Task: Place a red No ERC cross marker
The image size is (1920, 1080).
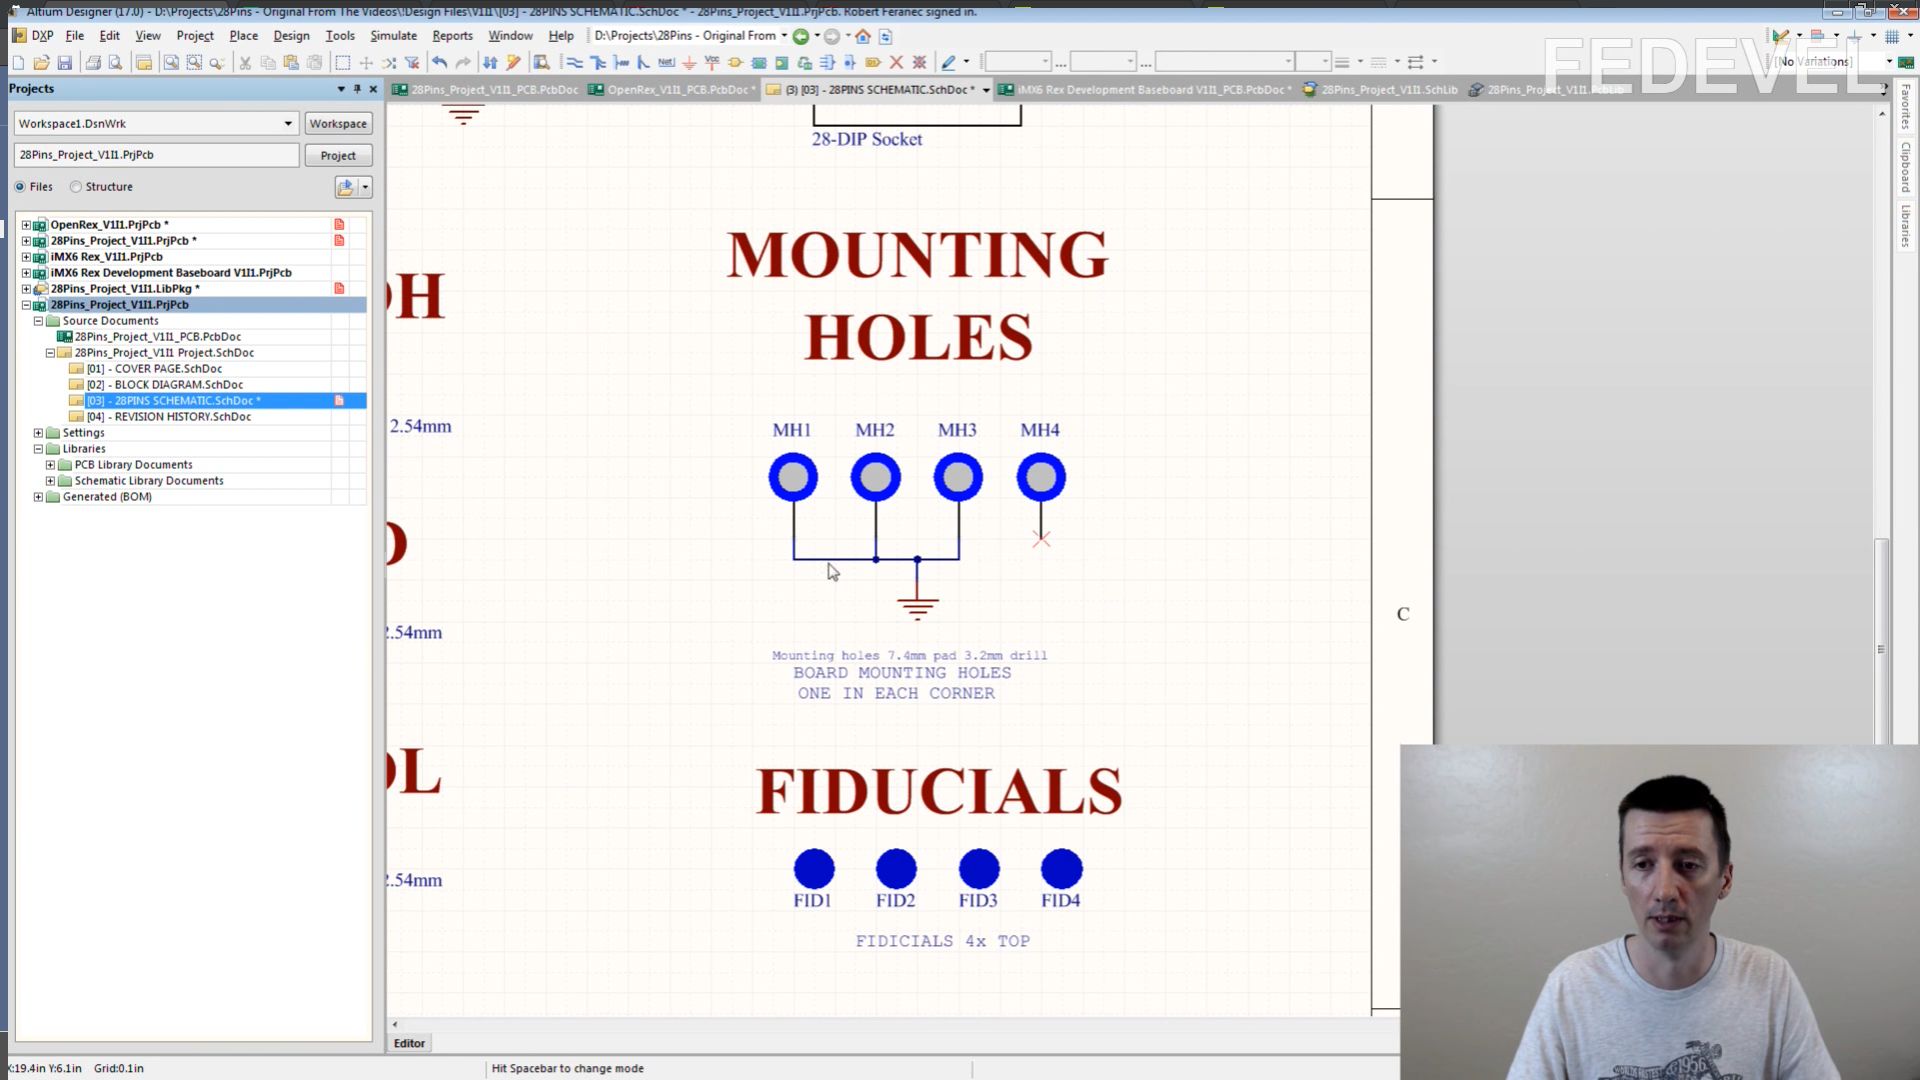Action: [x=896, y=63]
